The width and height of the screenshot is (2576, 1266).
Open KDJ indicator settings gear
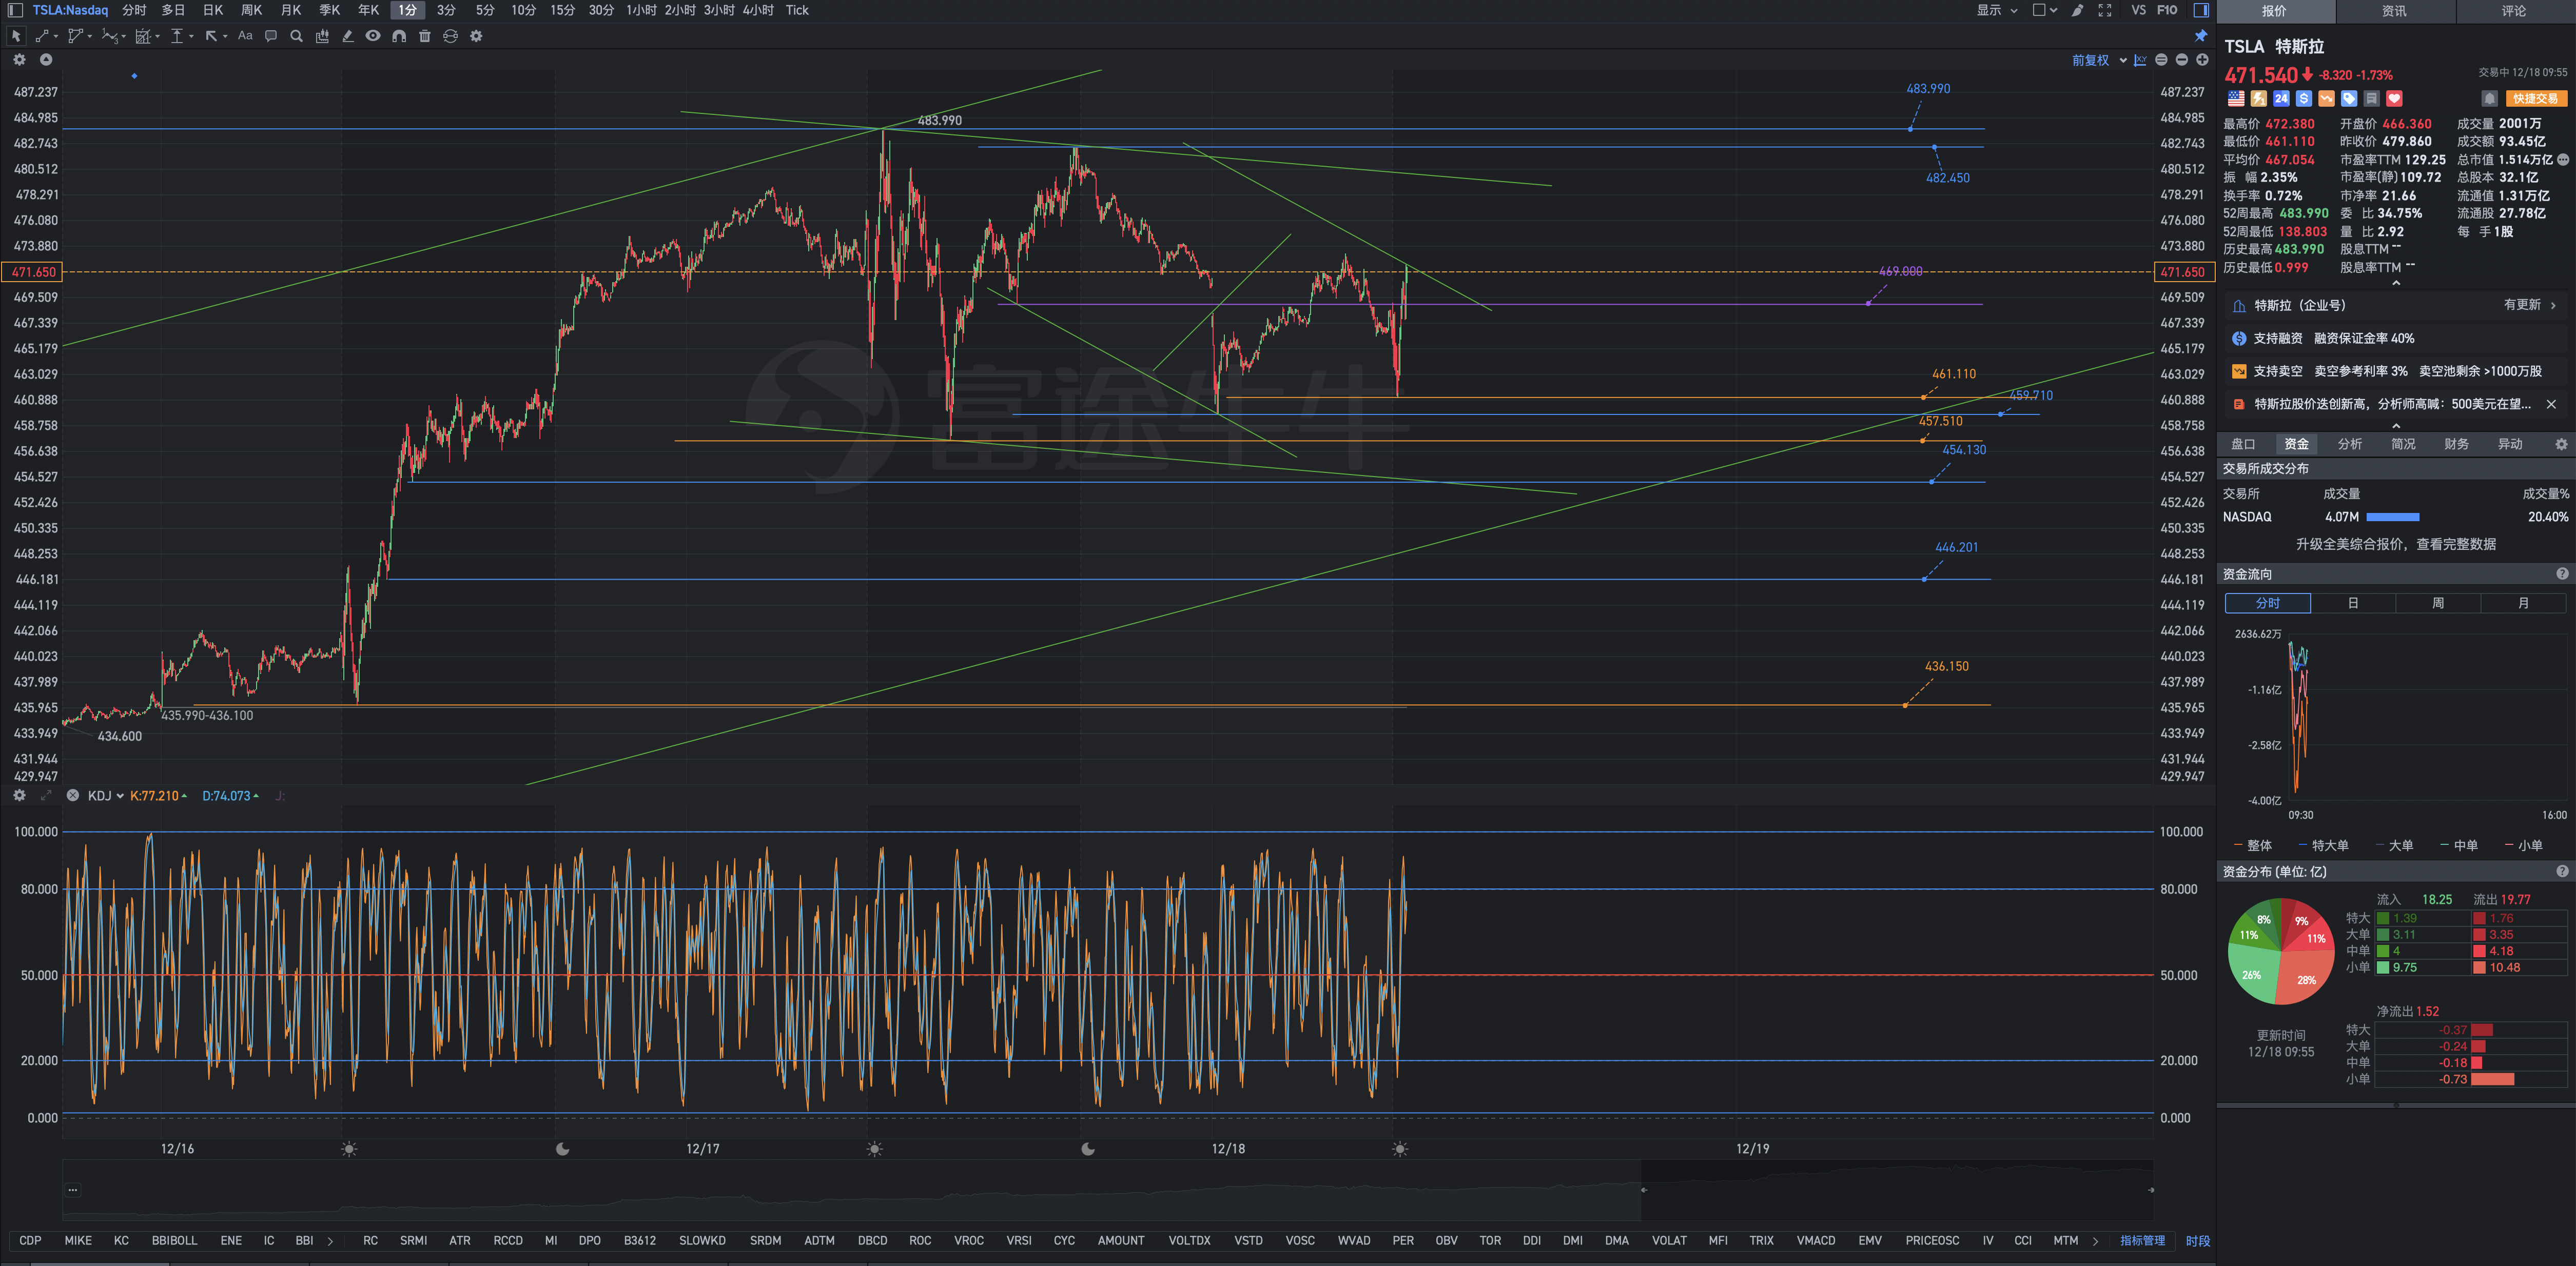[19, 795]
